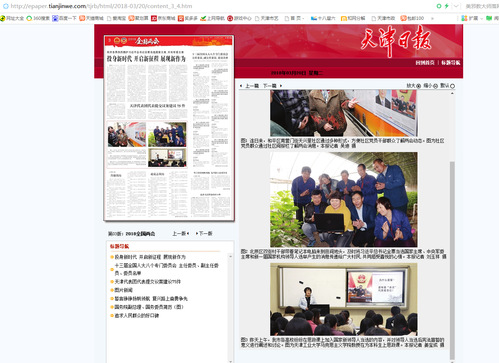499x363 pixels.
Task: Go to previous page 上一版
Action: click(x=181, y=233)
